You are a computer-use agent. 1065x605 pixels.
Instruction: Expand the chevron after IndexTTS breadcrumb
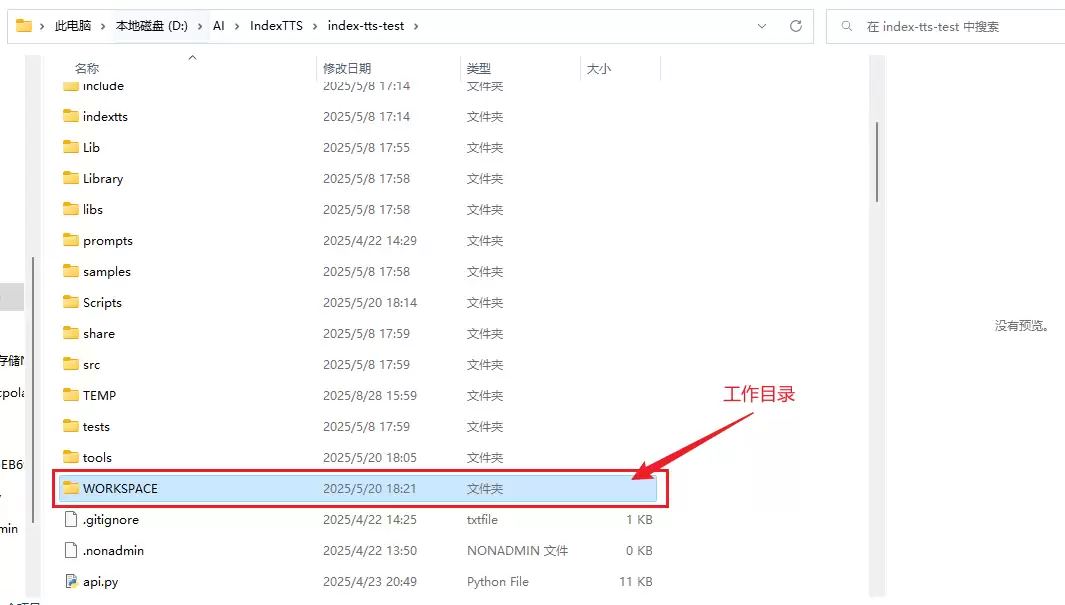(315, 26)
